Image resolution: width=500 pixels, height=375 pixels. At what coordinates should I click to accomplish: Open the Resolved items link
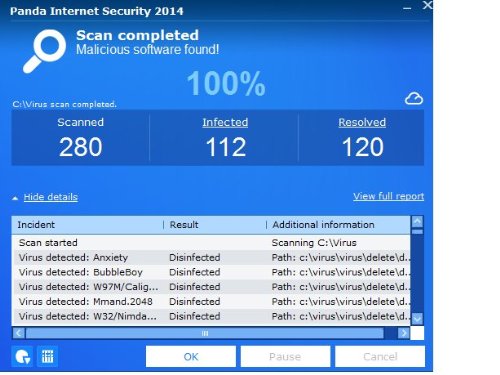(x=362, y=122)
